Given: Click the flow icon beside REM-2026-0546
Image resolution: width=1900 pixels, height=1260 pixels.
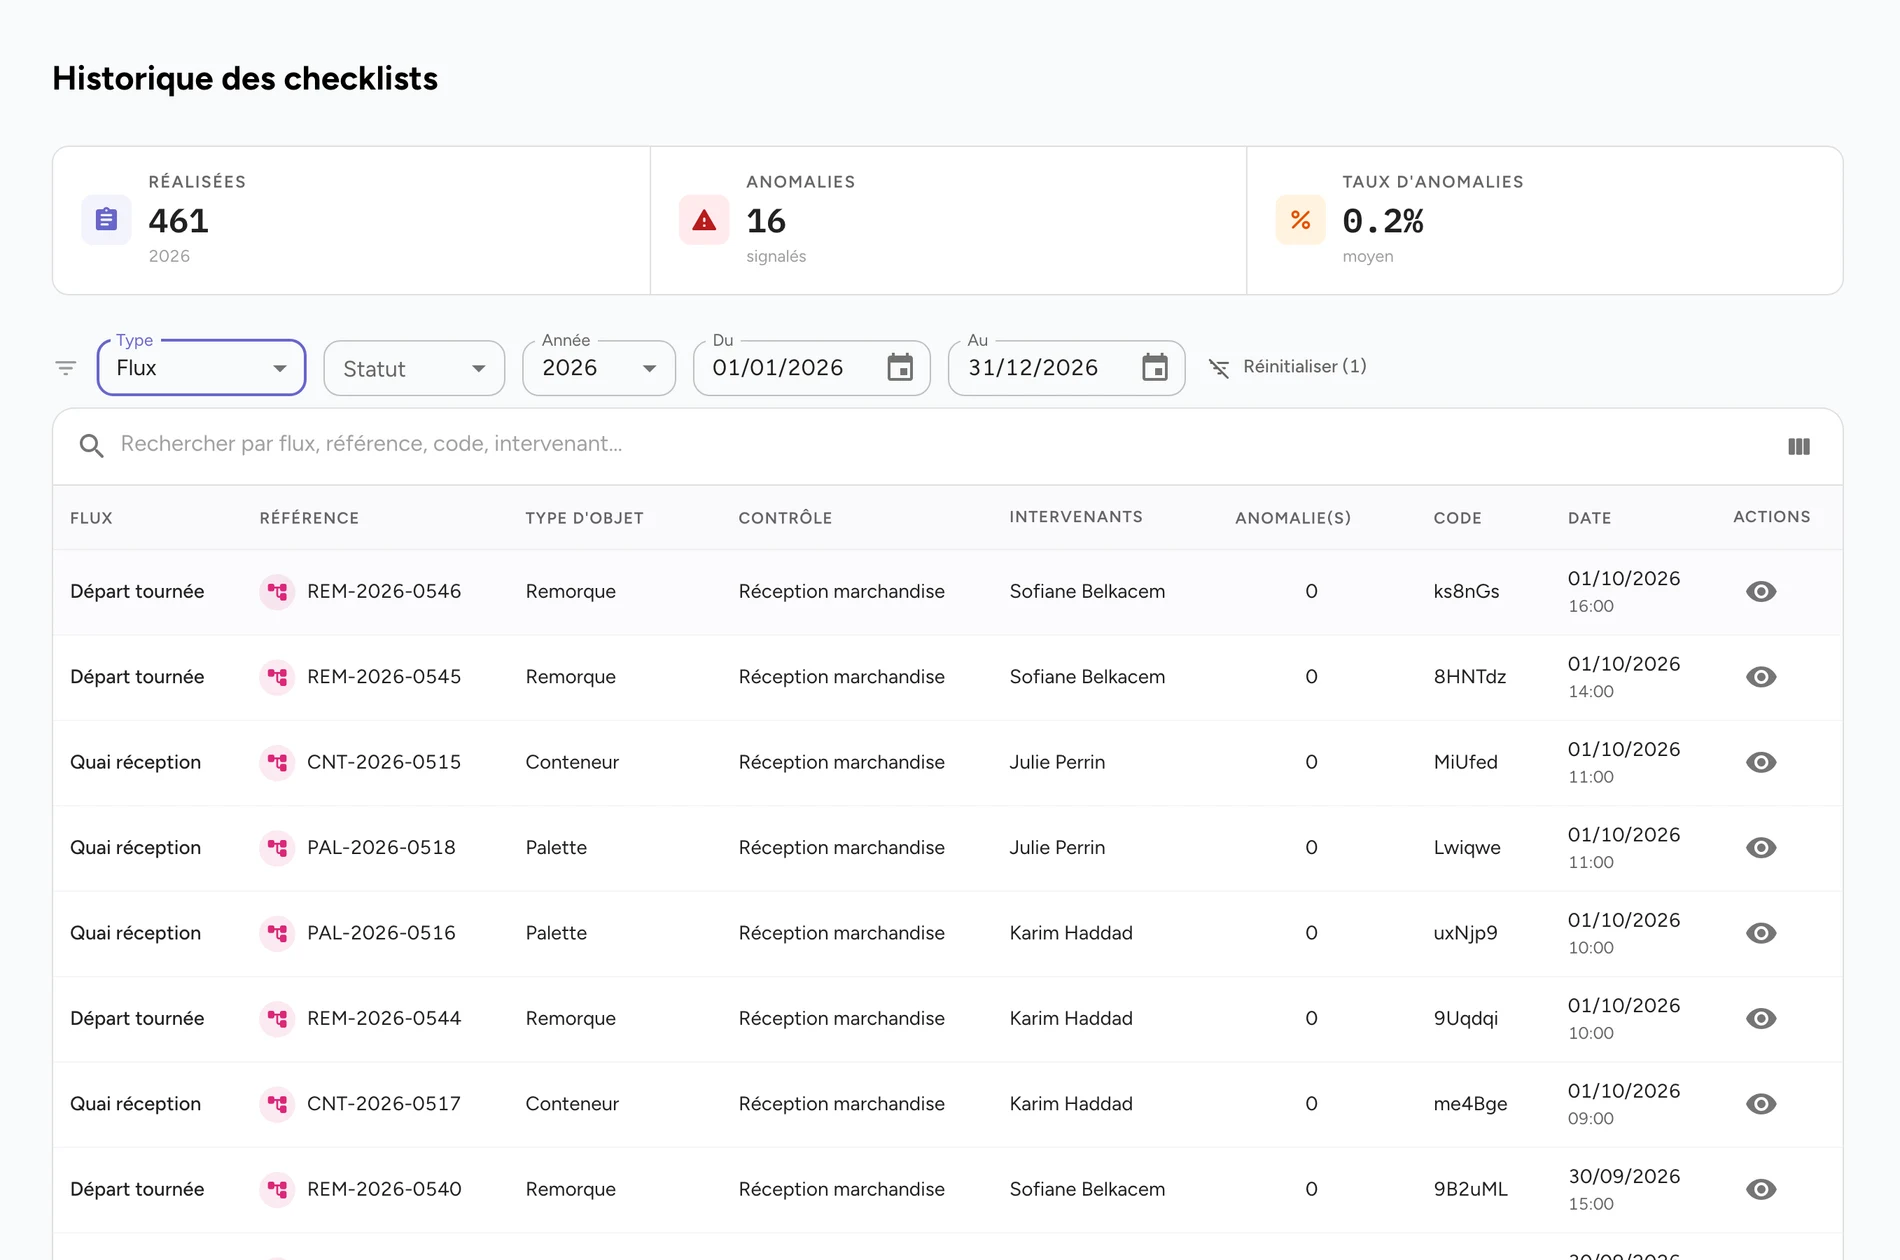Looking at the screenshot, I should 277,592.
